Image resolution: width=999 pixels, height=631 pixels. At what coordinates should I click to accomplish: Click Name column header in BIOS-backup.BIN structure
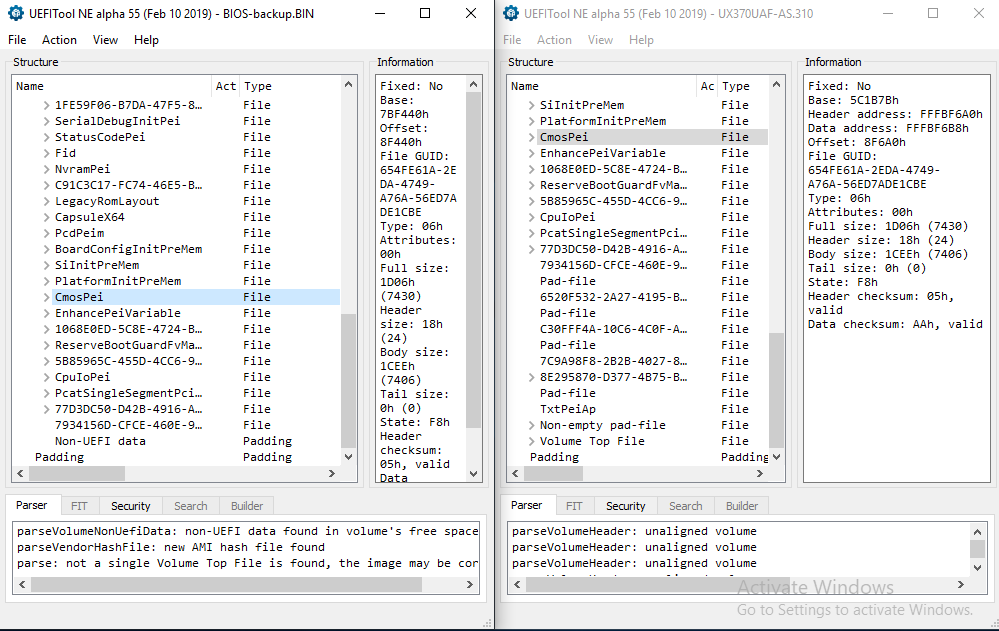coord(112,86)
